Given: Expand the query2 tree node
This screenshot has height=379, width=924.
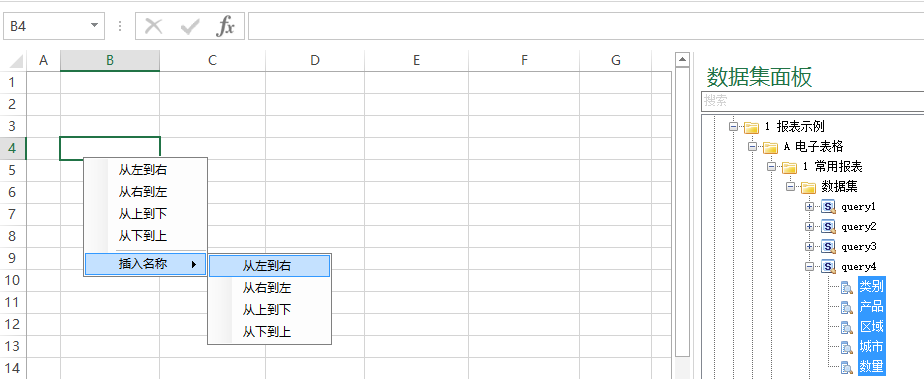Looking at the screenshot, I should [810, 226].
